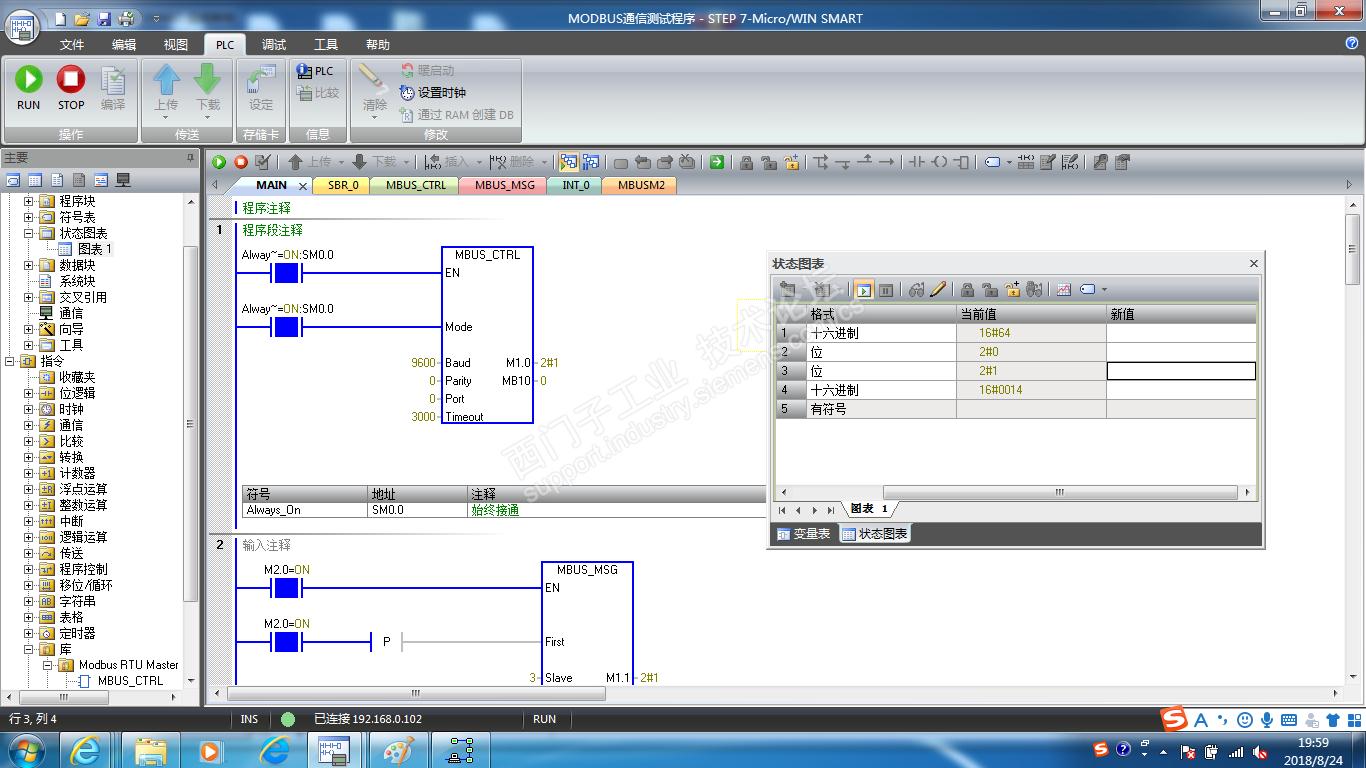Open the 删除 (Delete) dropdown arrow
Image resolution: width=1366 pixels, height=768 pixels.
(x=545, y=162)
